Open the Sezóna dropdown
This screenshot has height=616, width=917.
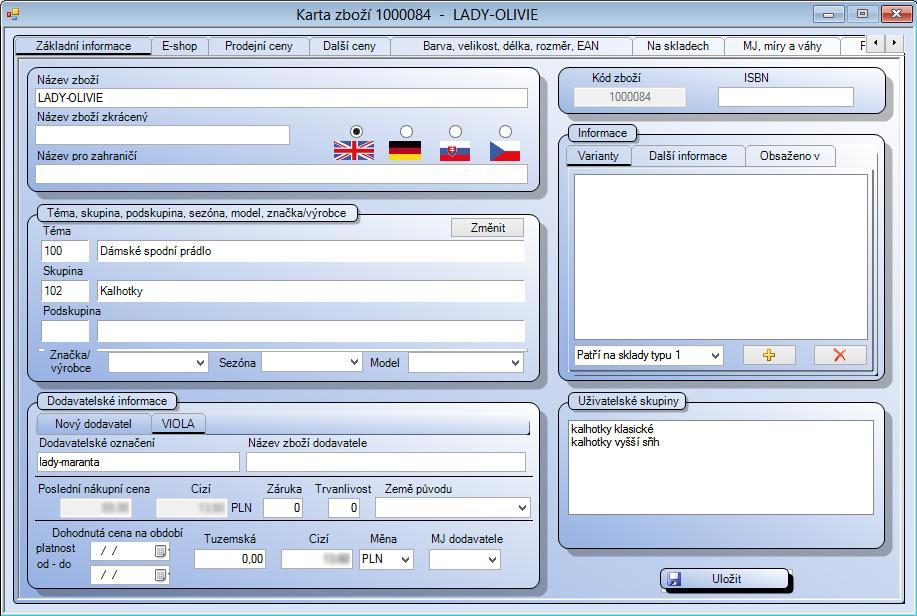[x=354, y=363]
